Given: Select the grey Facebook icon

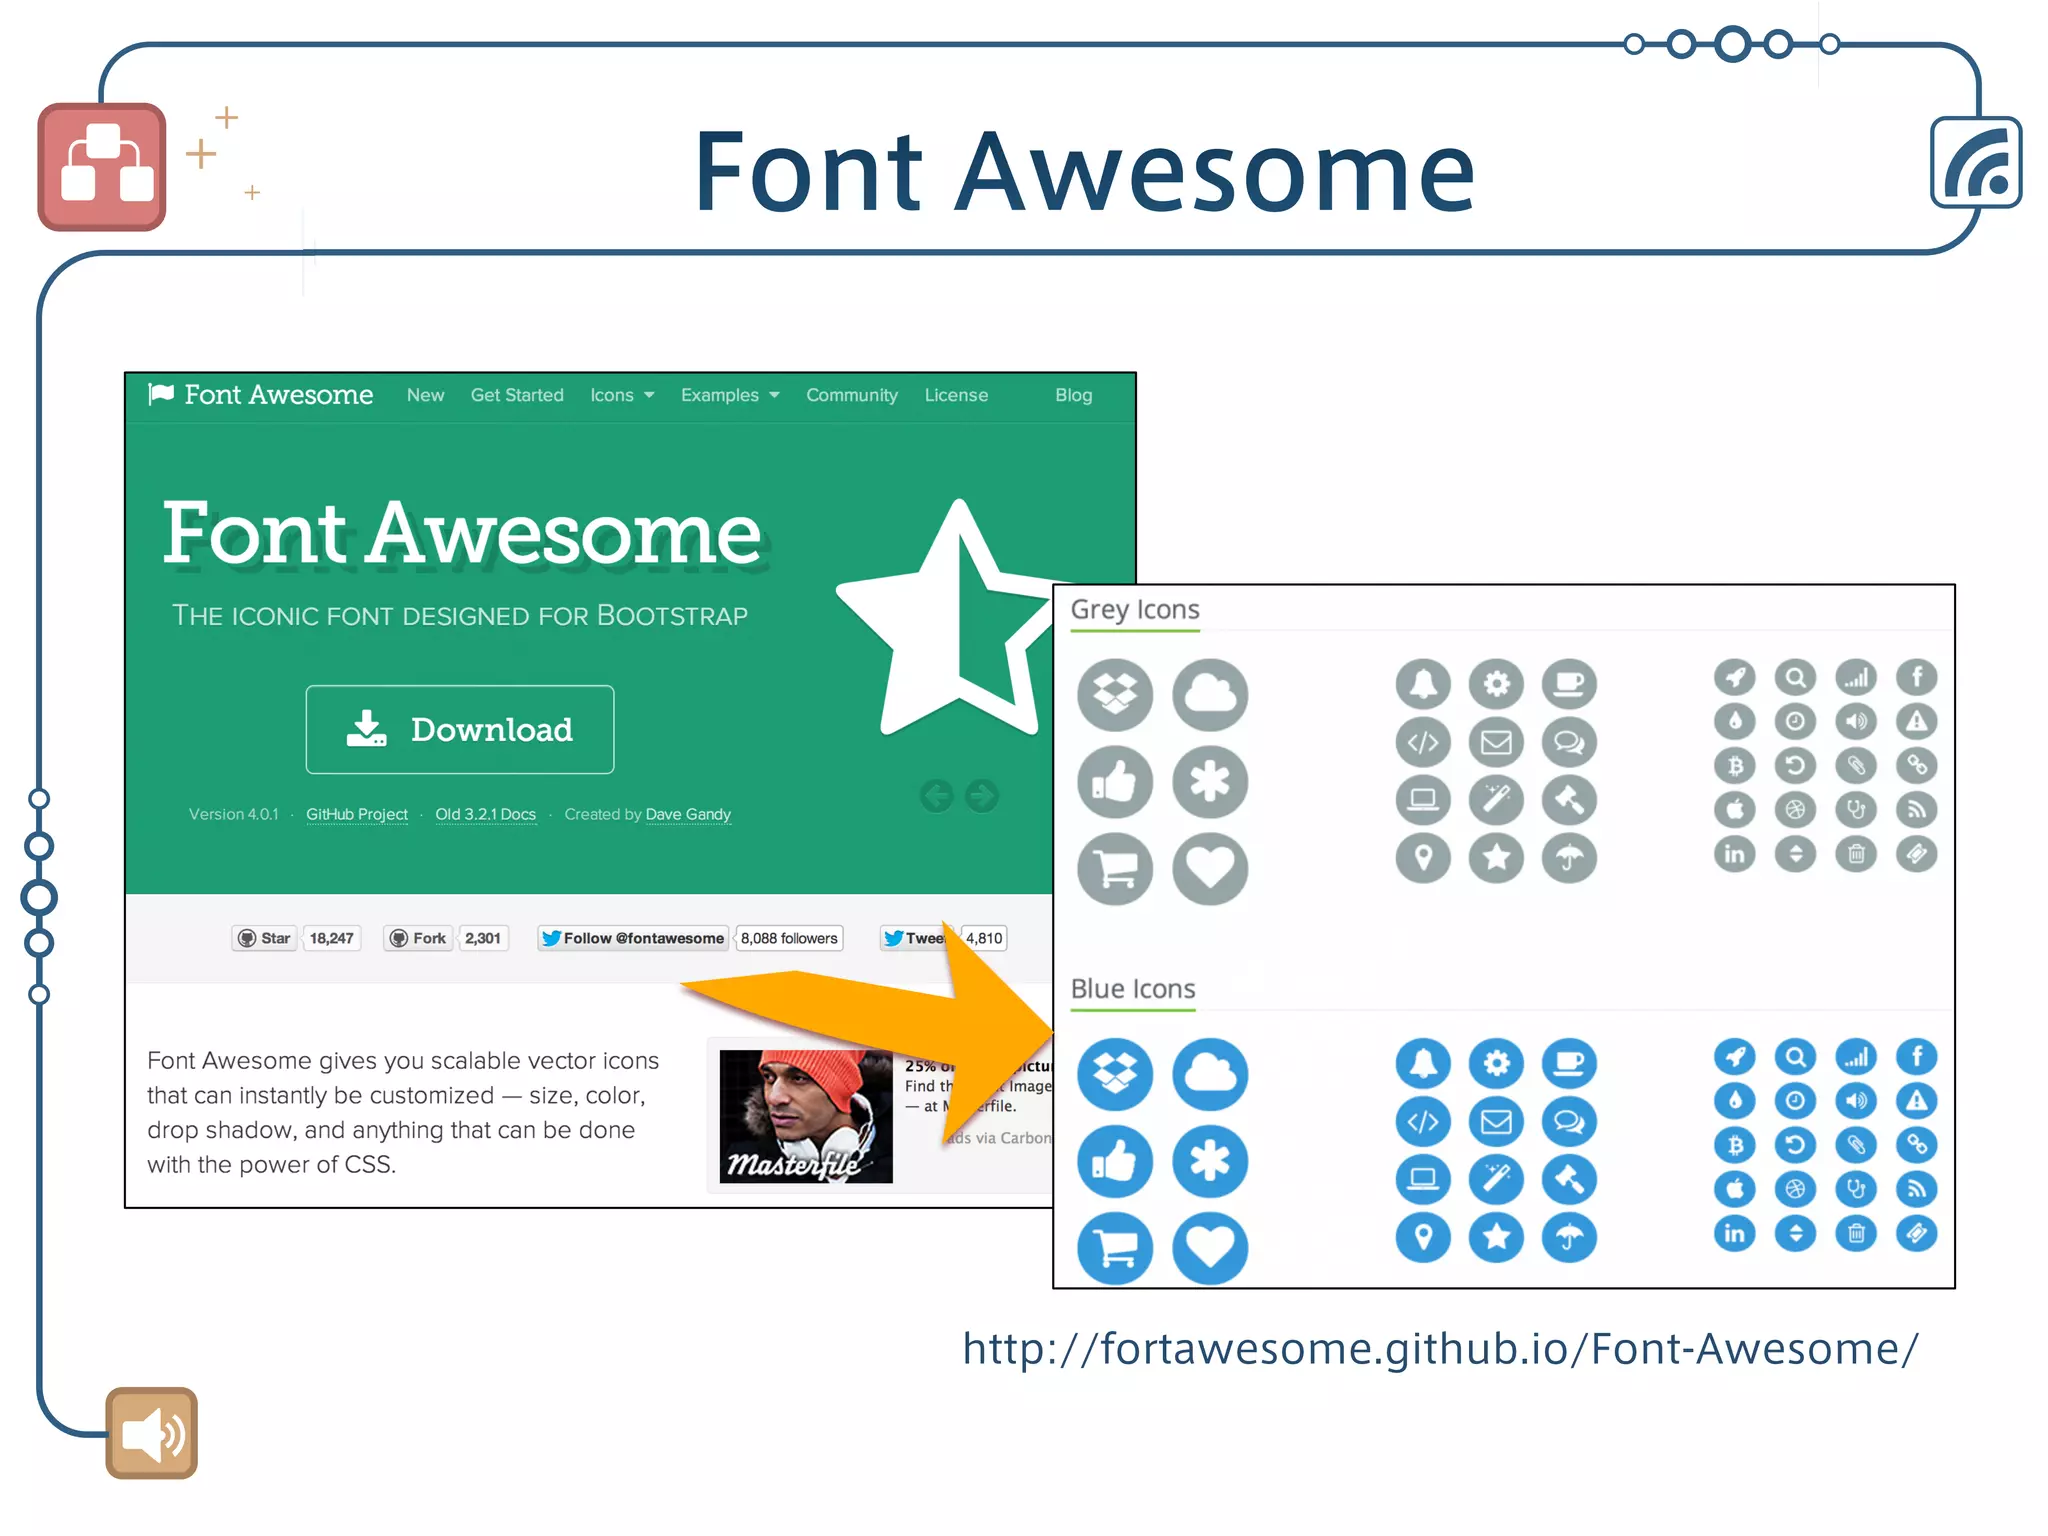Looking at the screenshot, I should click(x=1917, y=677).
